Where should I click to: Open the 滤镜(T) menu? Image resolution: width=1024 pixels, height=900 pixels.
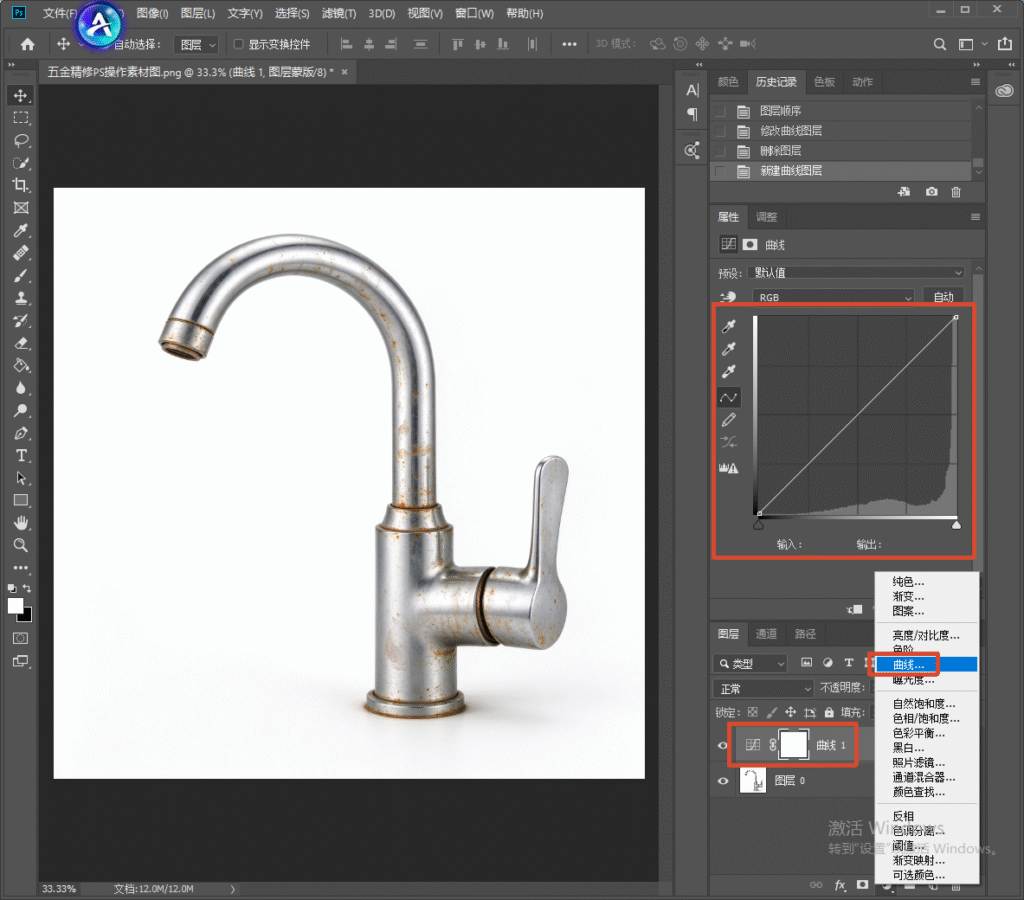[339, 13]
